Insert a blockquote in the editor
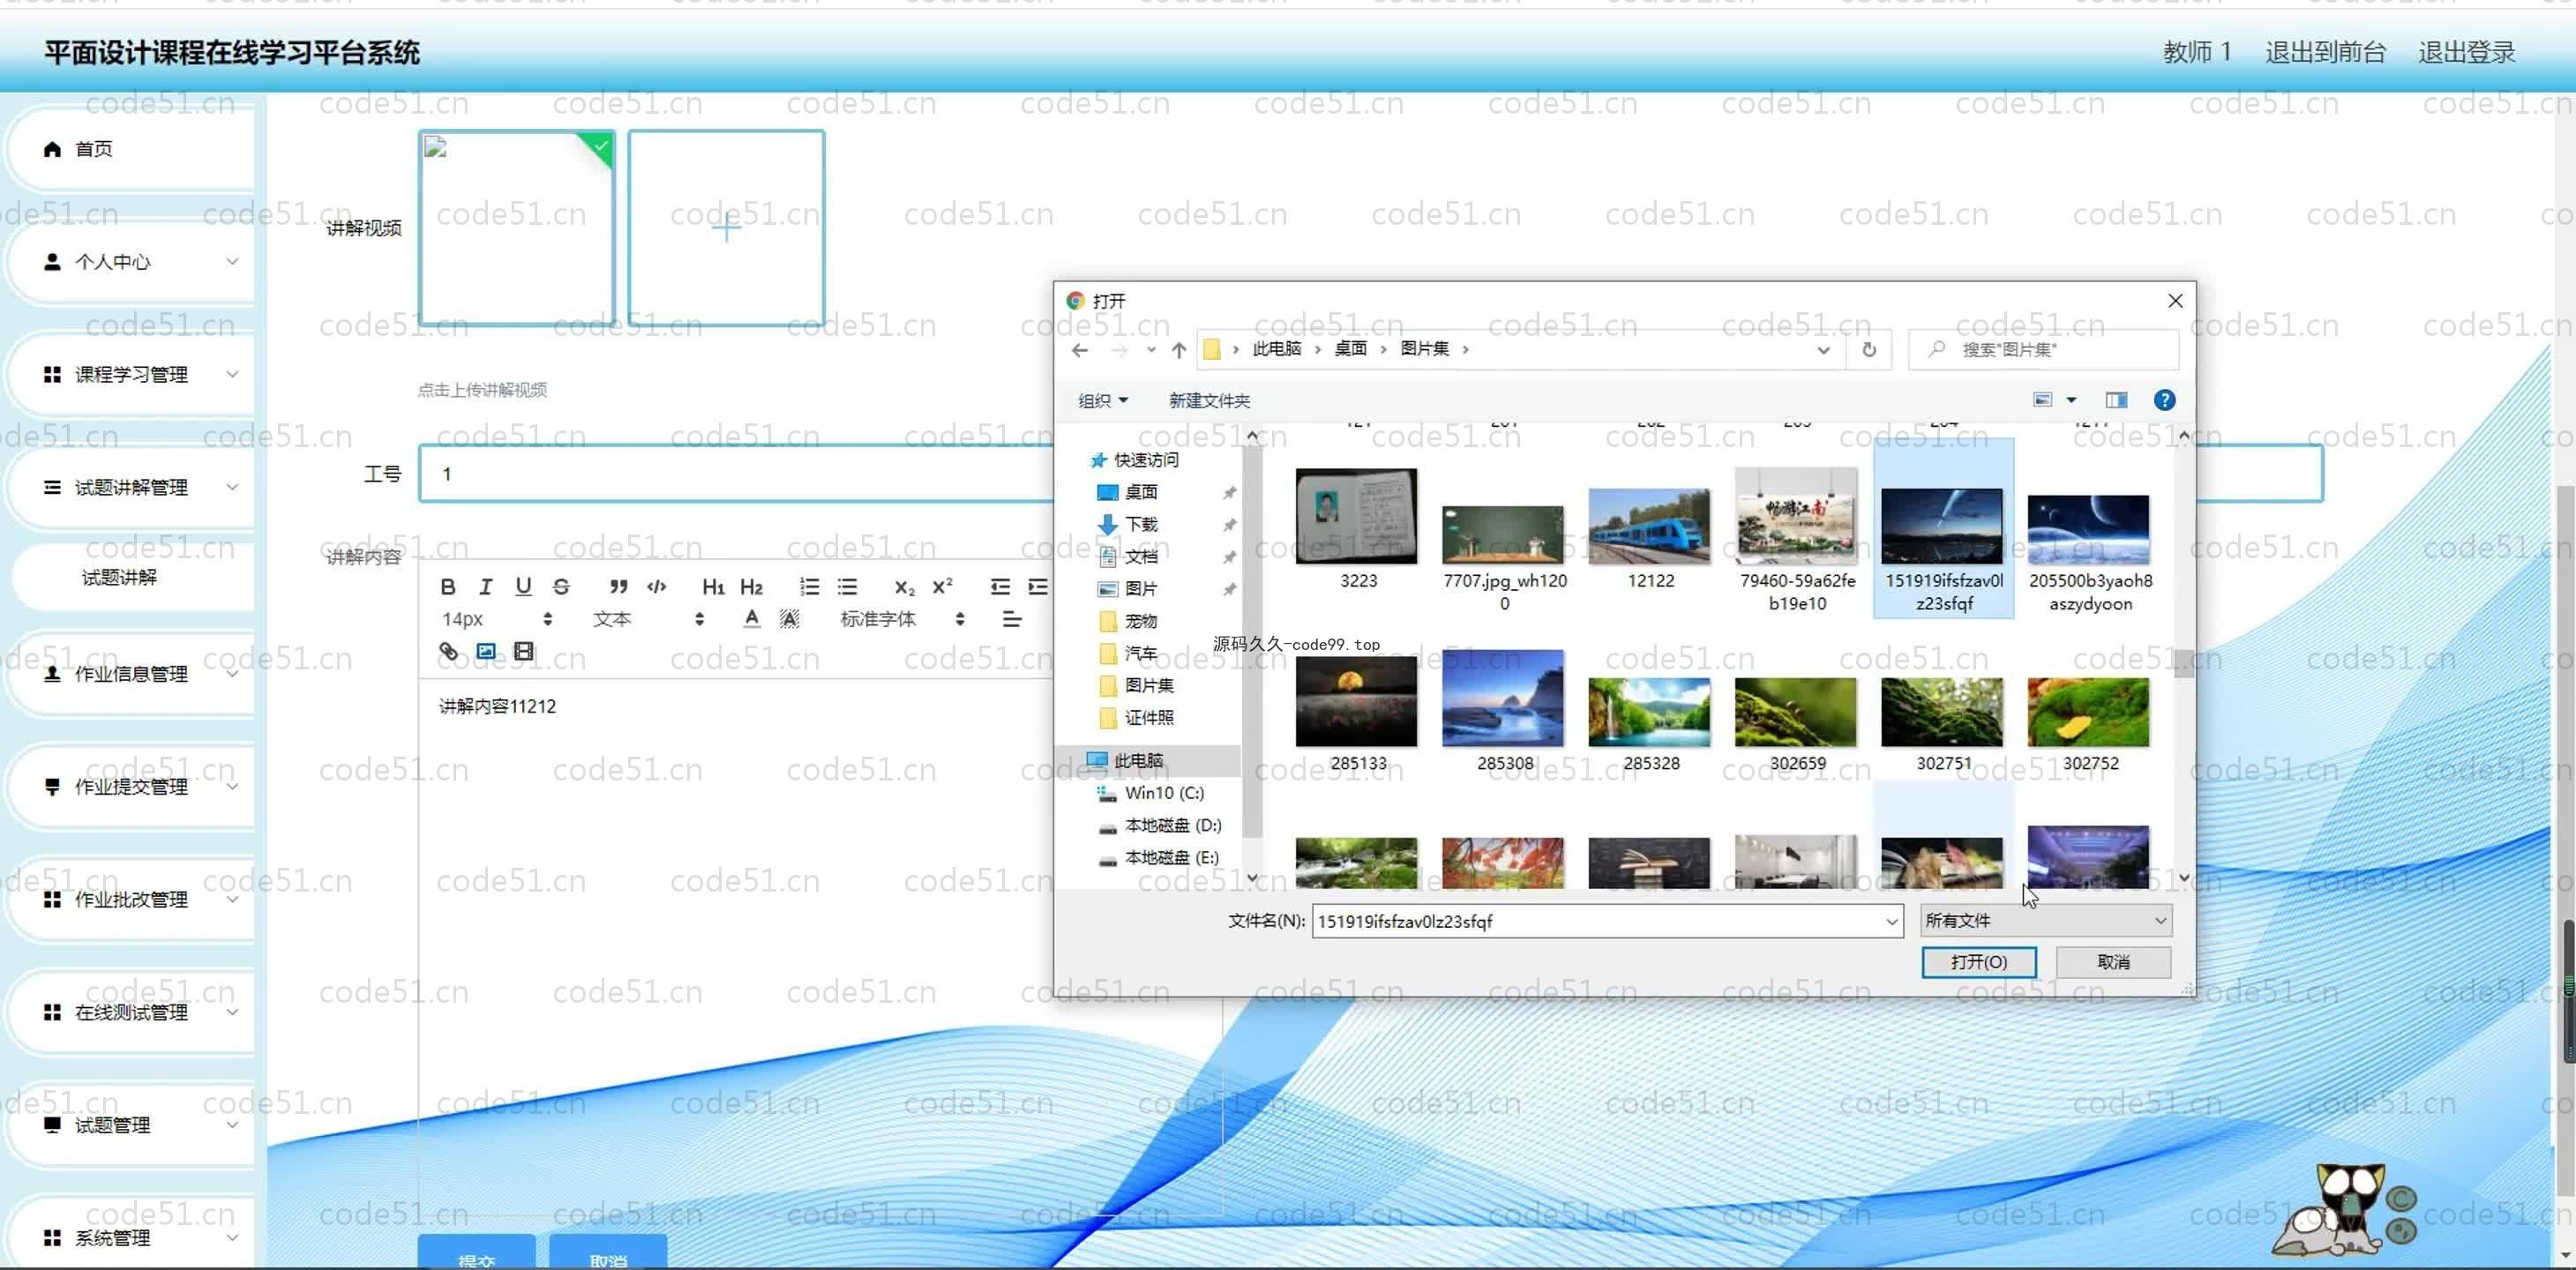Screen dimensions: 2576x1270 click(618, 587)
